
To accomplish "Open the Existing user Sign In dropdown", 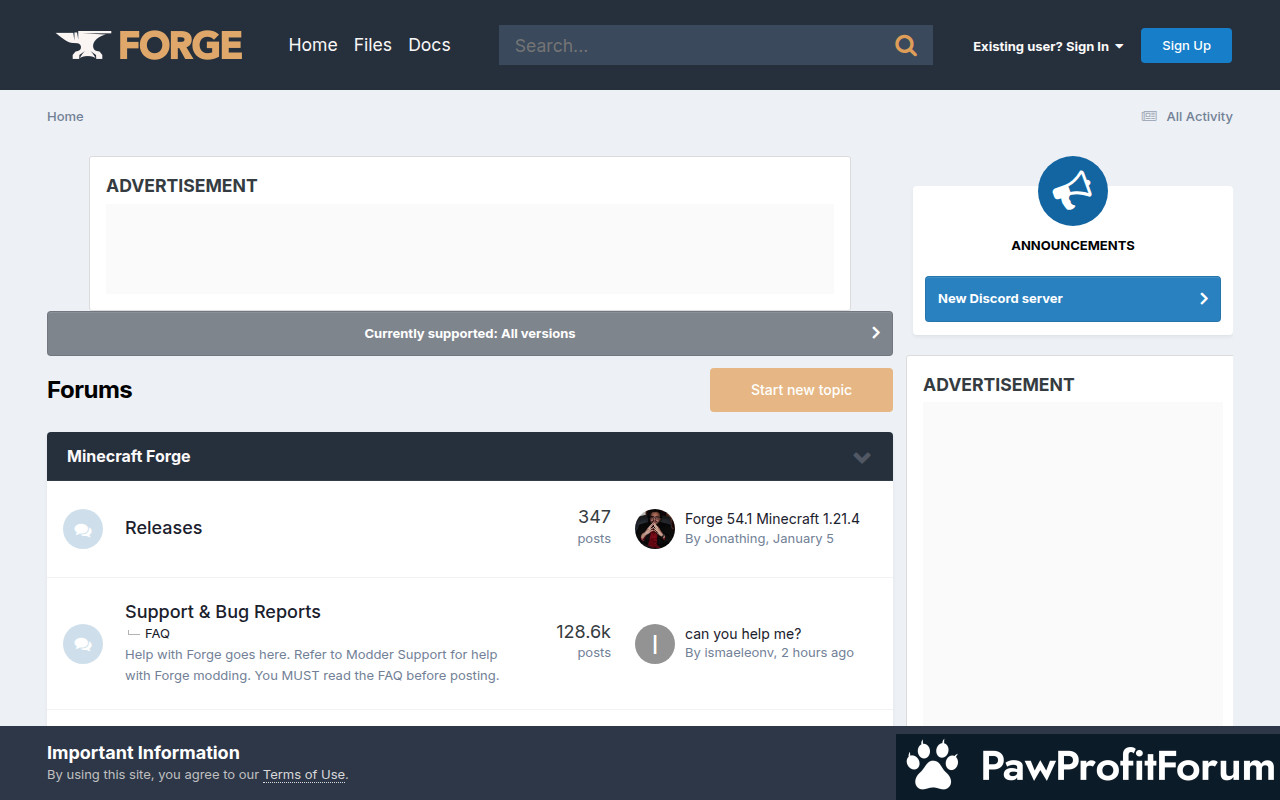I will [1048, 46].
